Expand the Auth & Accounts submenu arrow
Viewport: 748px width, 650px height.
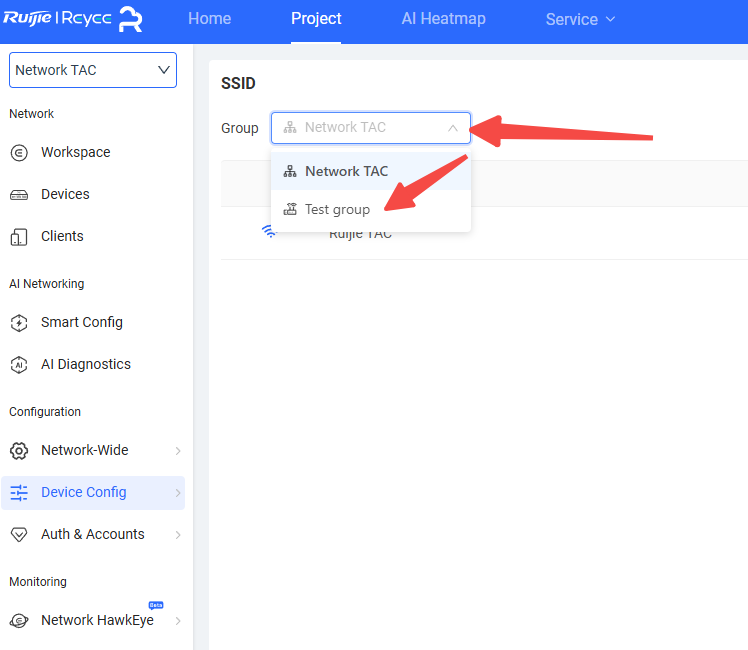point(178,535)
